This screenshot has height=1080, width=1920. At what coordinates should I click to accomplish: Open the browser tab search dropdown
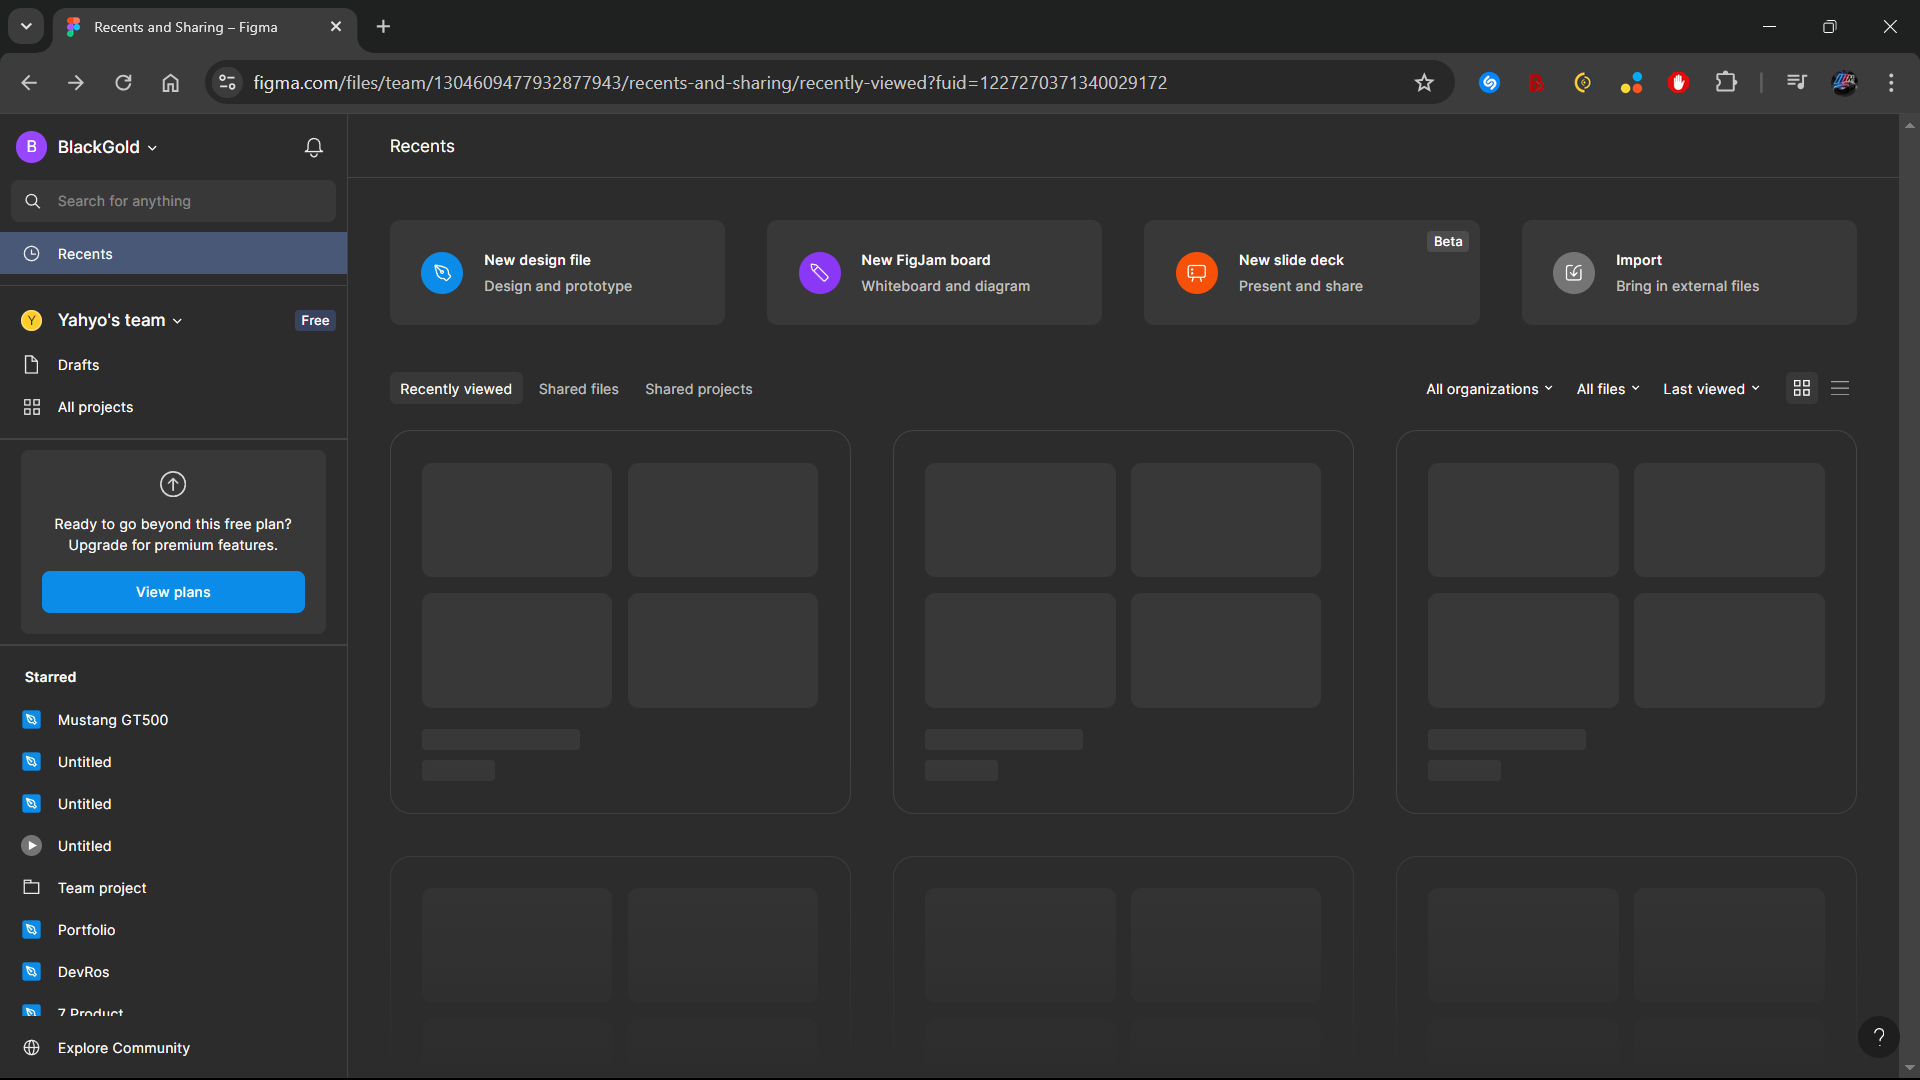(26, 27)
